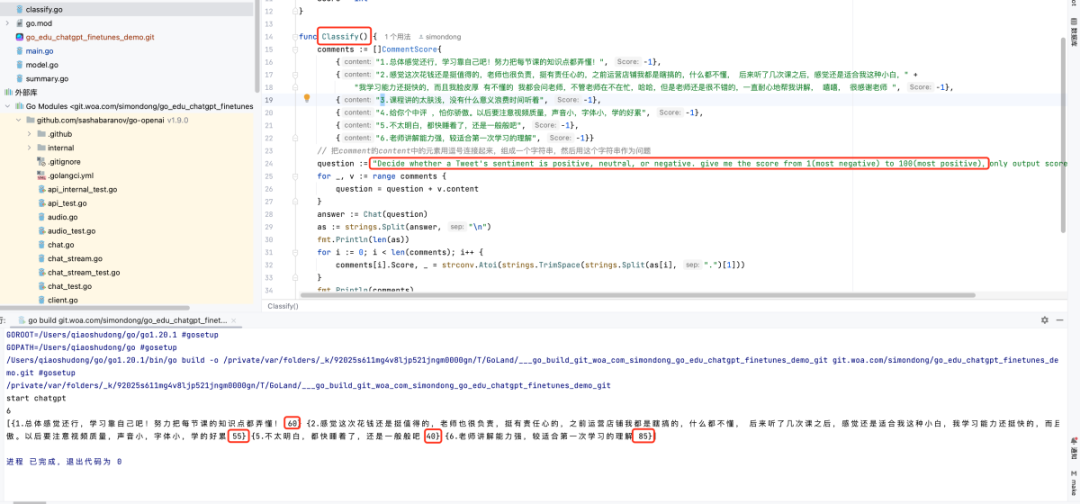1080x504 pixels.
Task: Fold the for i loop at line 31
Action: [x=296, y=252]
